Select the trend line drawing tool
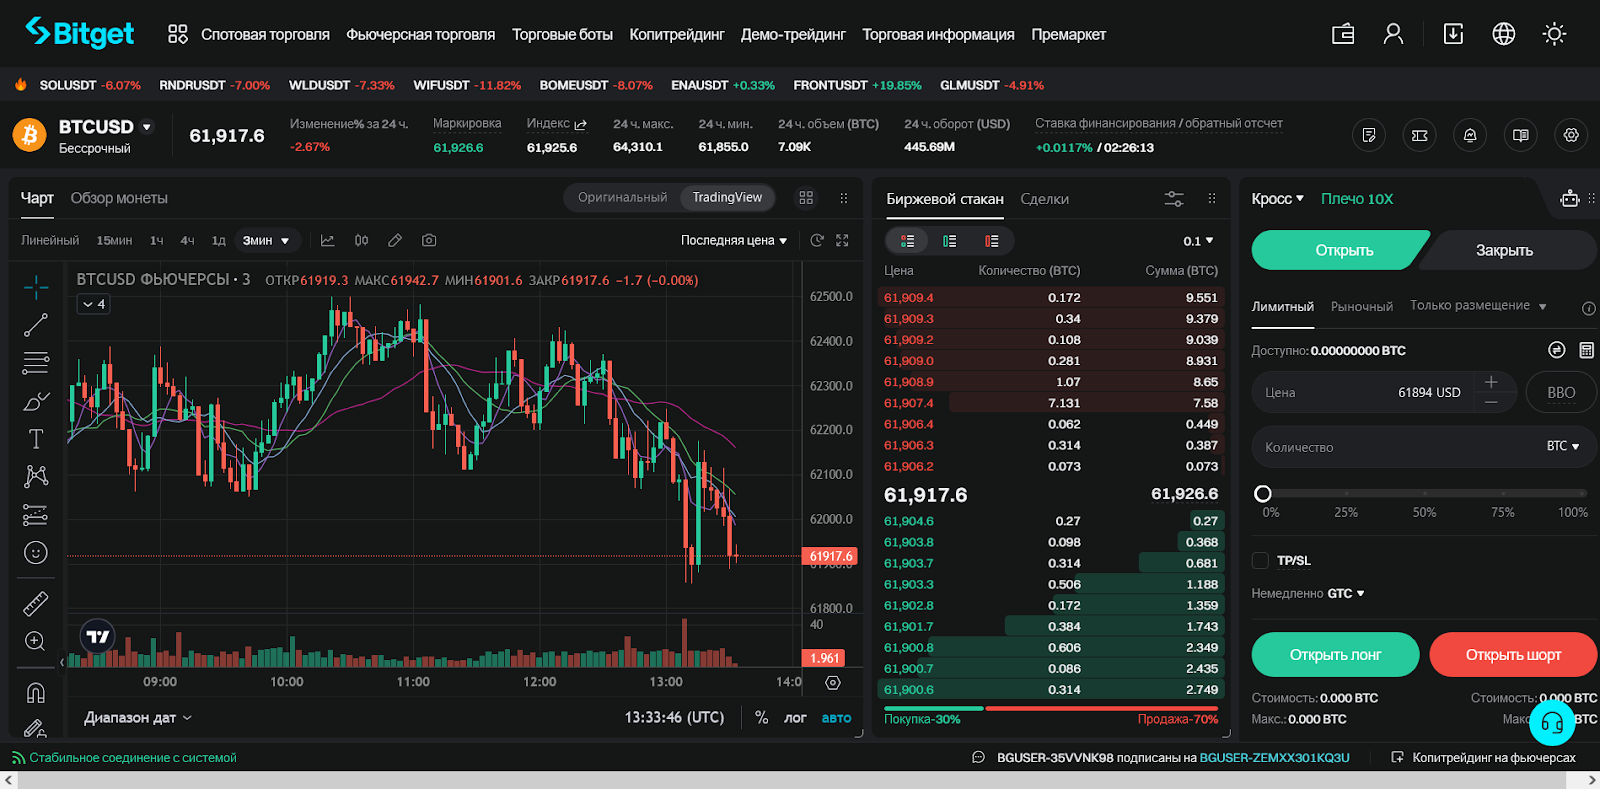Screen dimensions: 1600x789 click(x=36, y=325)
